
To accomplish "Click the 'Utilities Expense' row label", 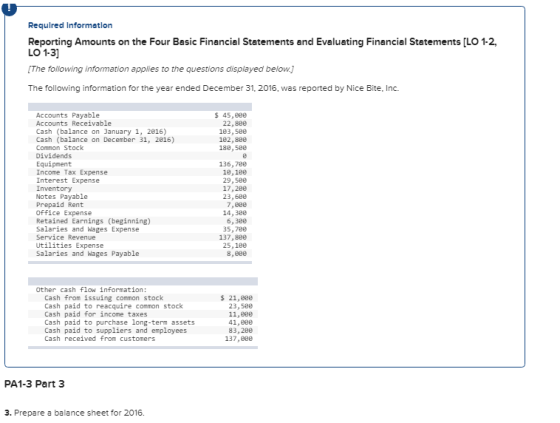I will [70, 245].
